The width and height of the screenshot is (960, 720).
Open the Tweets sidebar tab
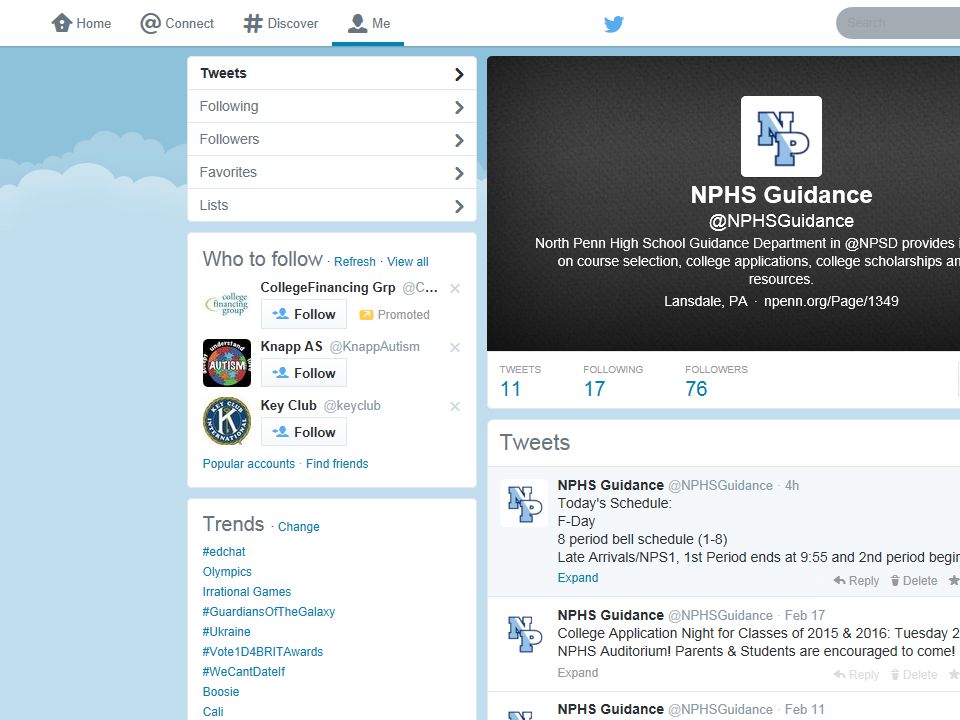click(x=332, y=73)
